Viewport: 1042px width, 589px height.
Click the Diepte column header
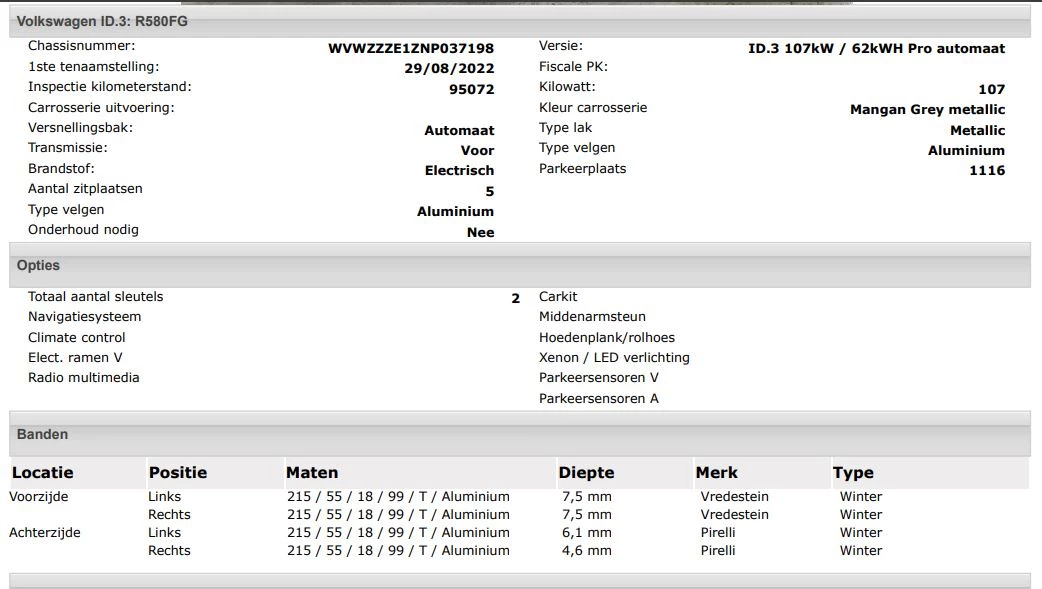586,472
